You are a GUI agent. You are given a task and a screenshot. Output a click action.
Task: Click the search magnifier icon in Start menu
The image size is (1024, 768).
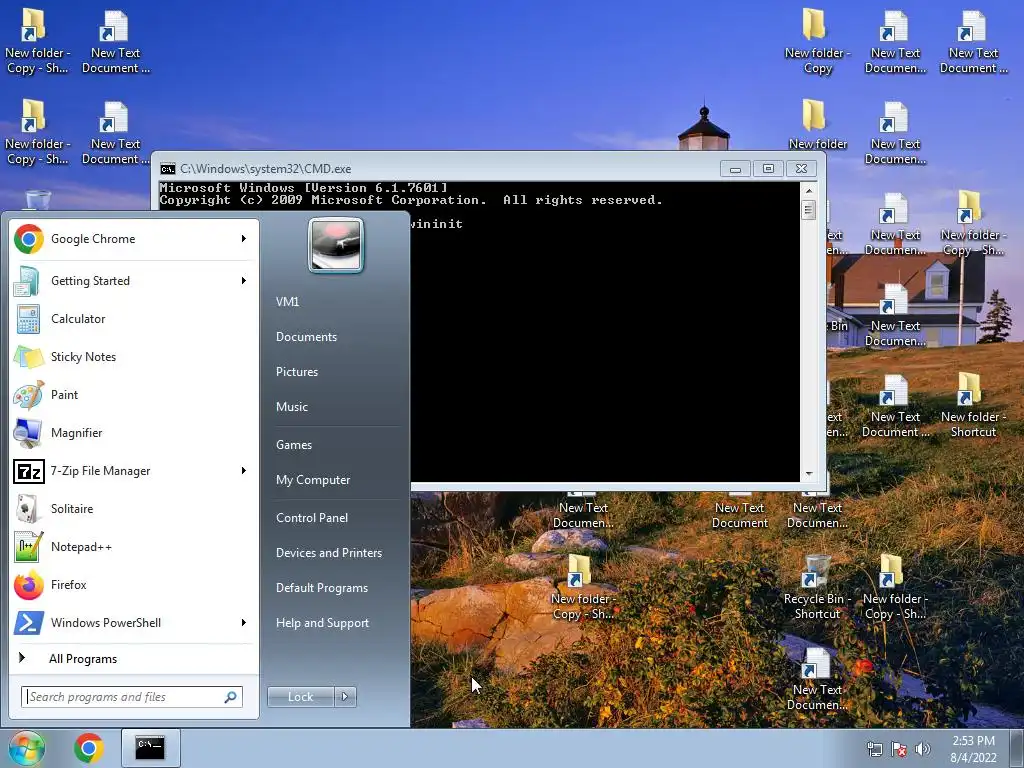coord(231,697)
